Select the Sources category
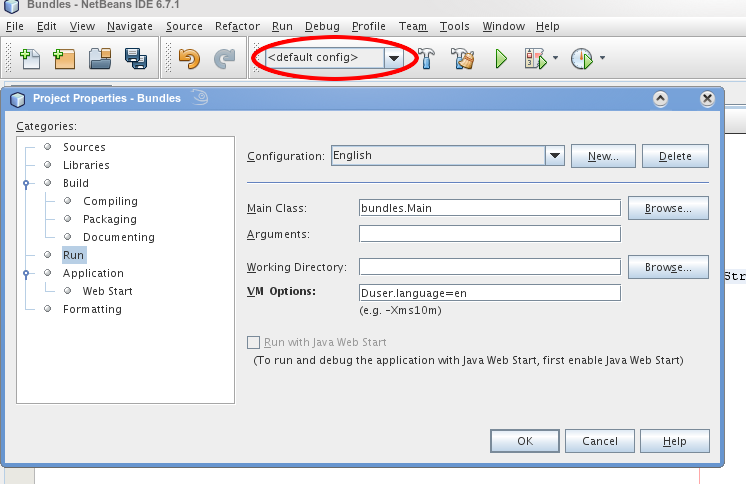The height and width of the screenshot is (484, 746). coord(84,147)
